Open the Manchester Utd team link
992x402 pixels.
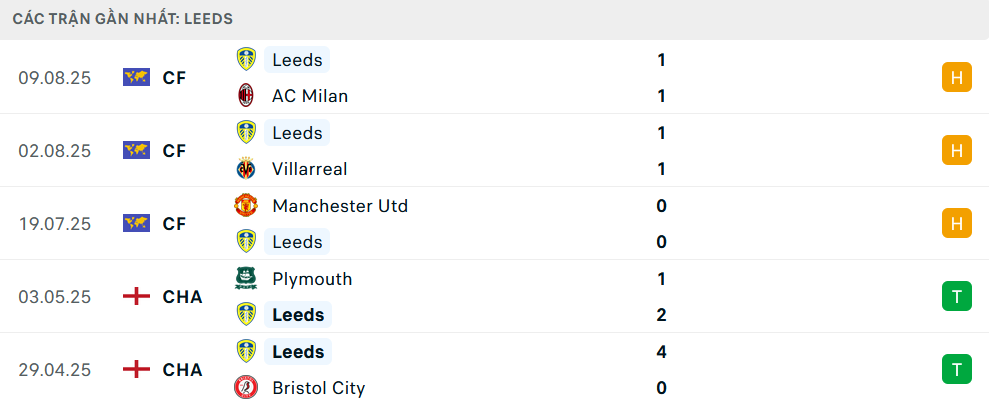coord(339,206)
